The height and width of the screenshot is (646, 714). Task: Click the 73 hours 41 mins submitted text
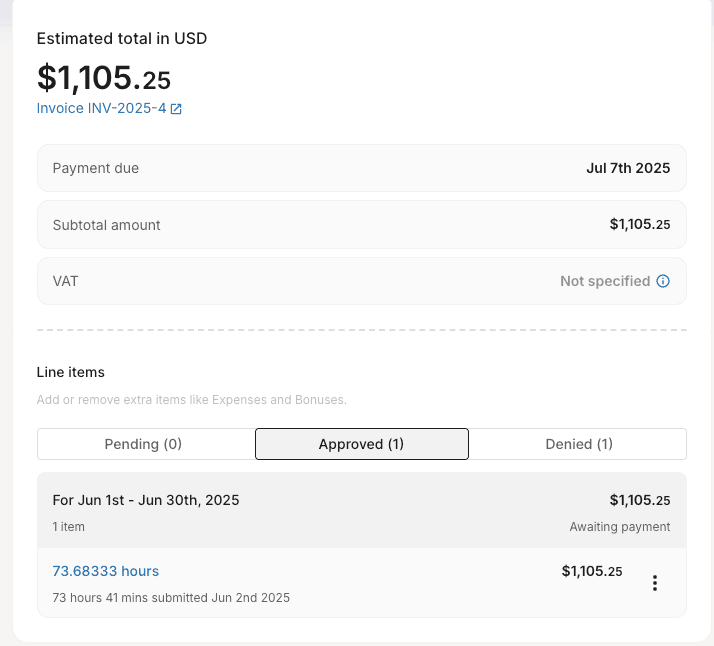(171, 597)
